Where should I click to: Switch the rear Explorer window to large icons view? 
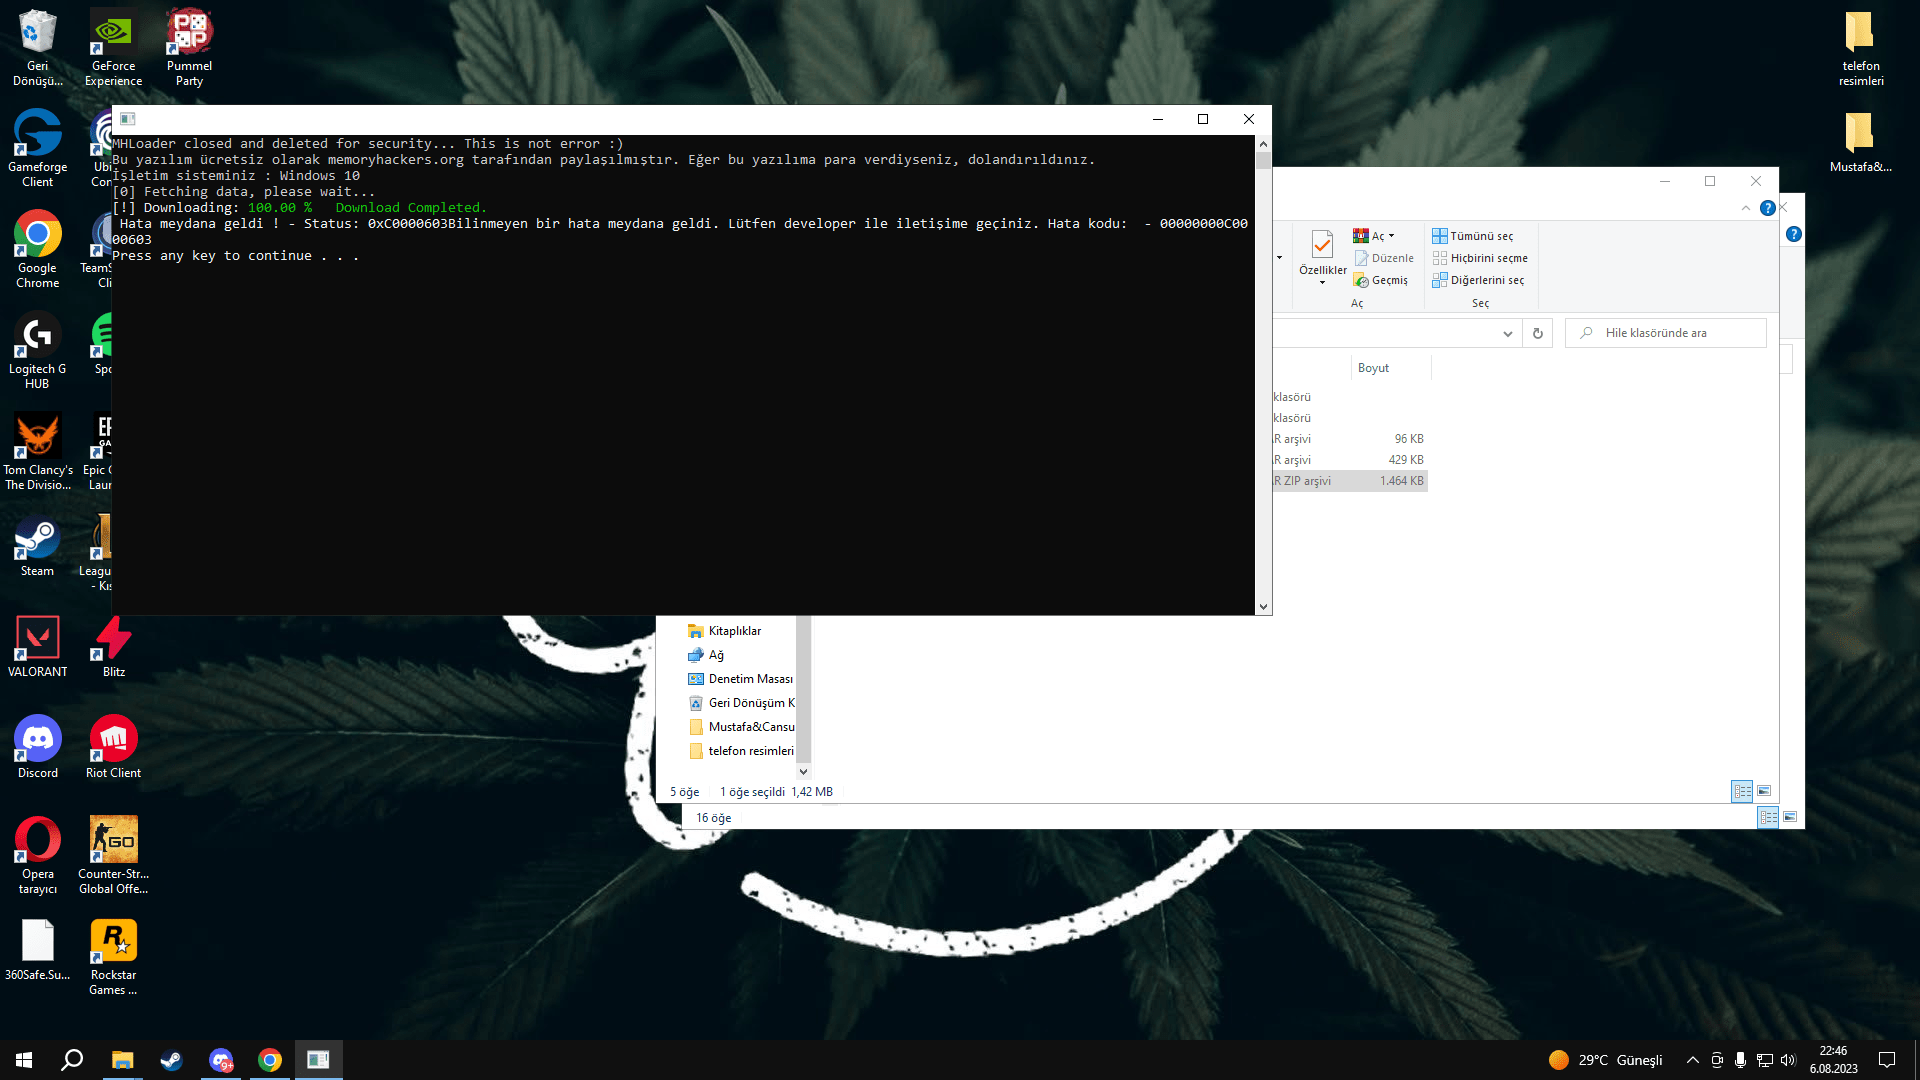[1790, 817]
